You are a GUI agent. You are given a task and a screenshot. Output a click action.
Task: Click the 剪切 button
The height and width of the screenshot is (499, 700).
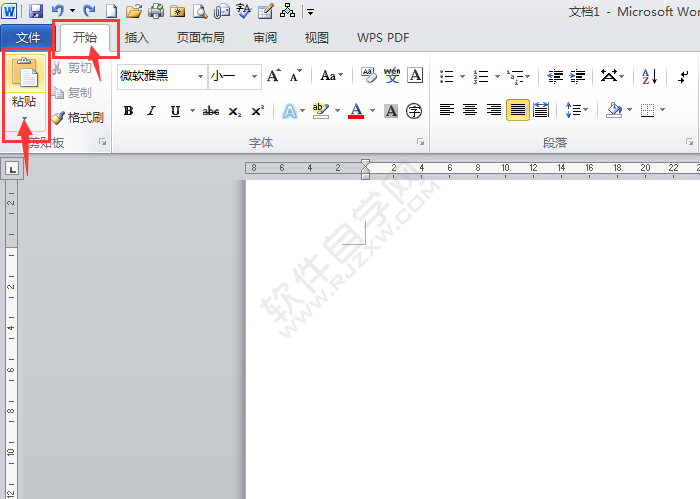[71, 68]
